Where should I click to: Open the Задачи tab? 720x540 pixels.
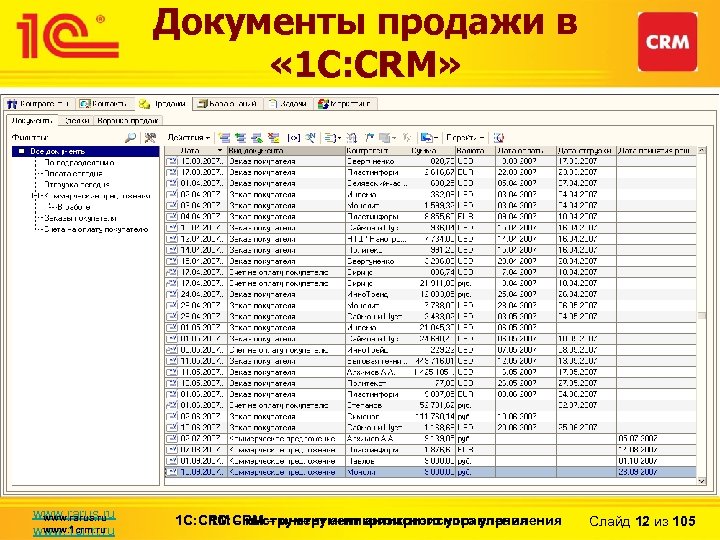288,104
